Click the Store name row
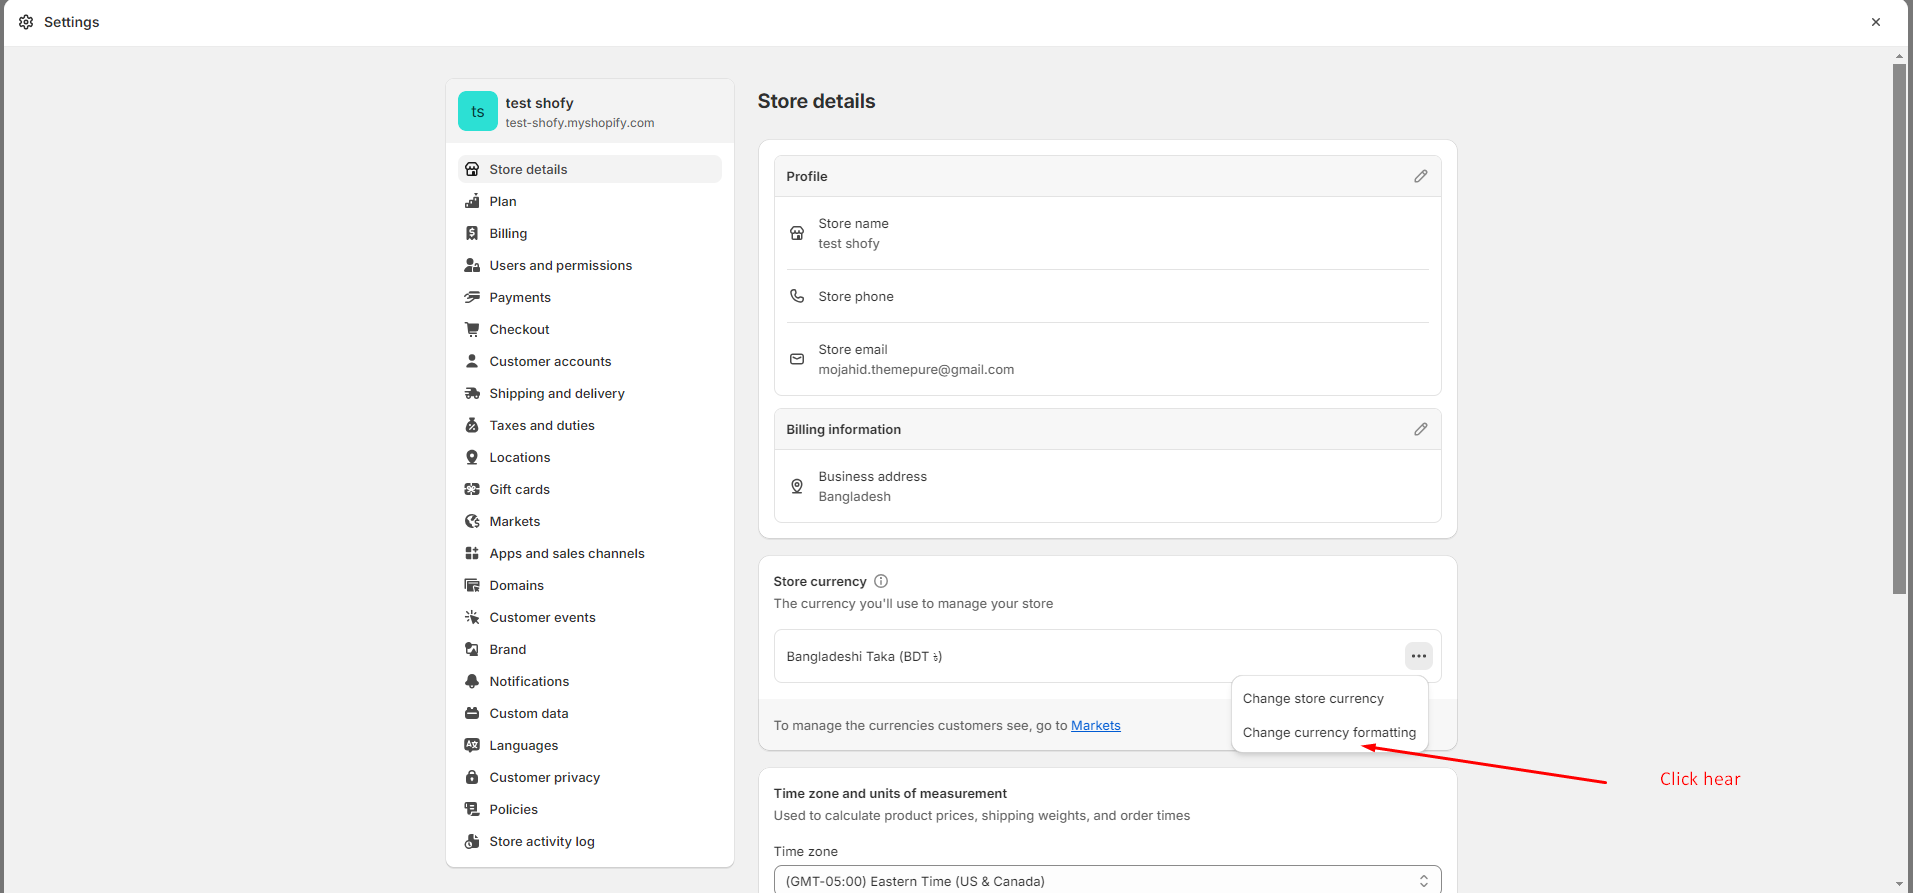Viewport: 1913px width, 893px height. tap(1107, 233)
